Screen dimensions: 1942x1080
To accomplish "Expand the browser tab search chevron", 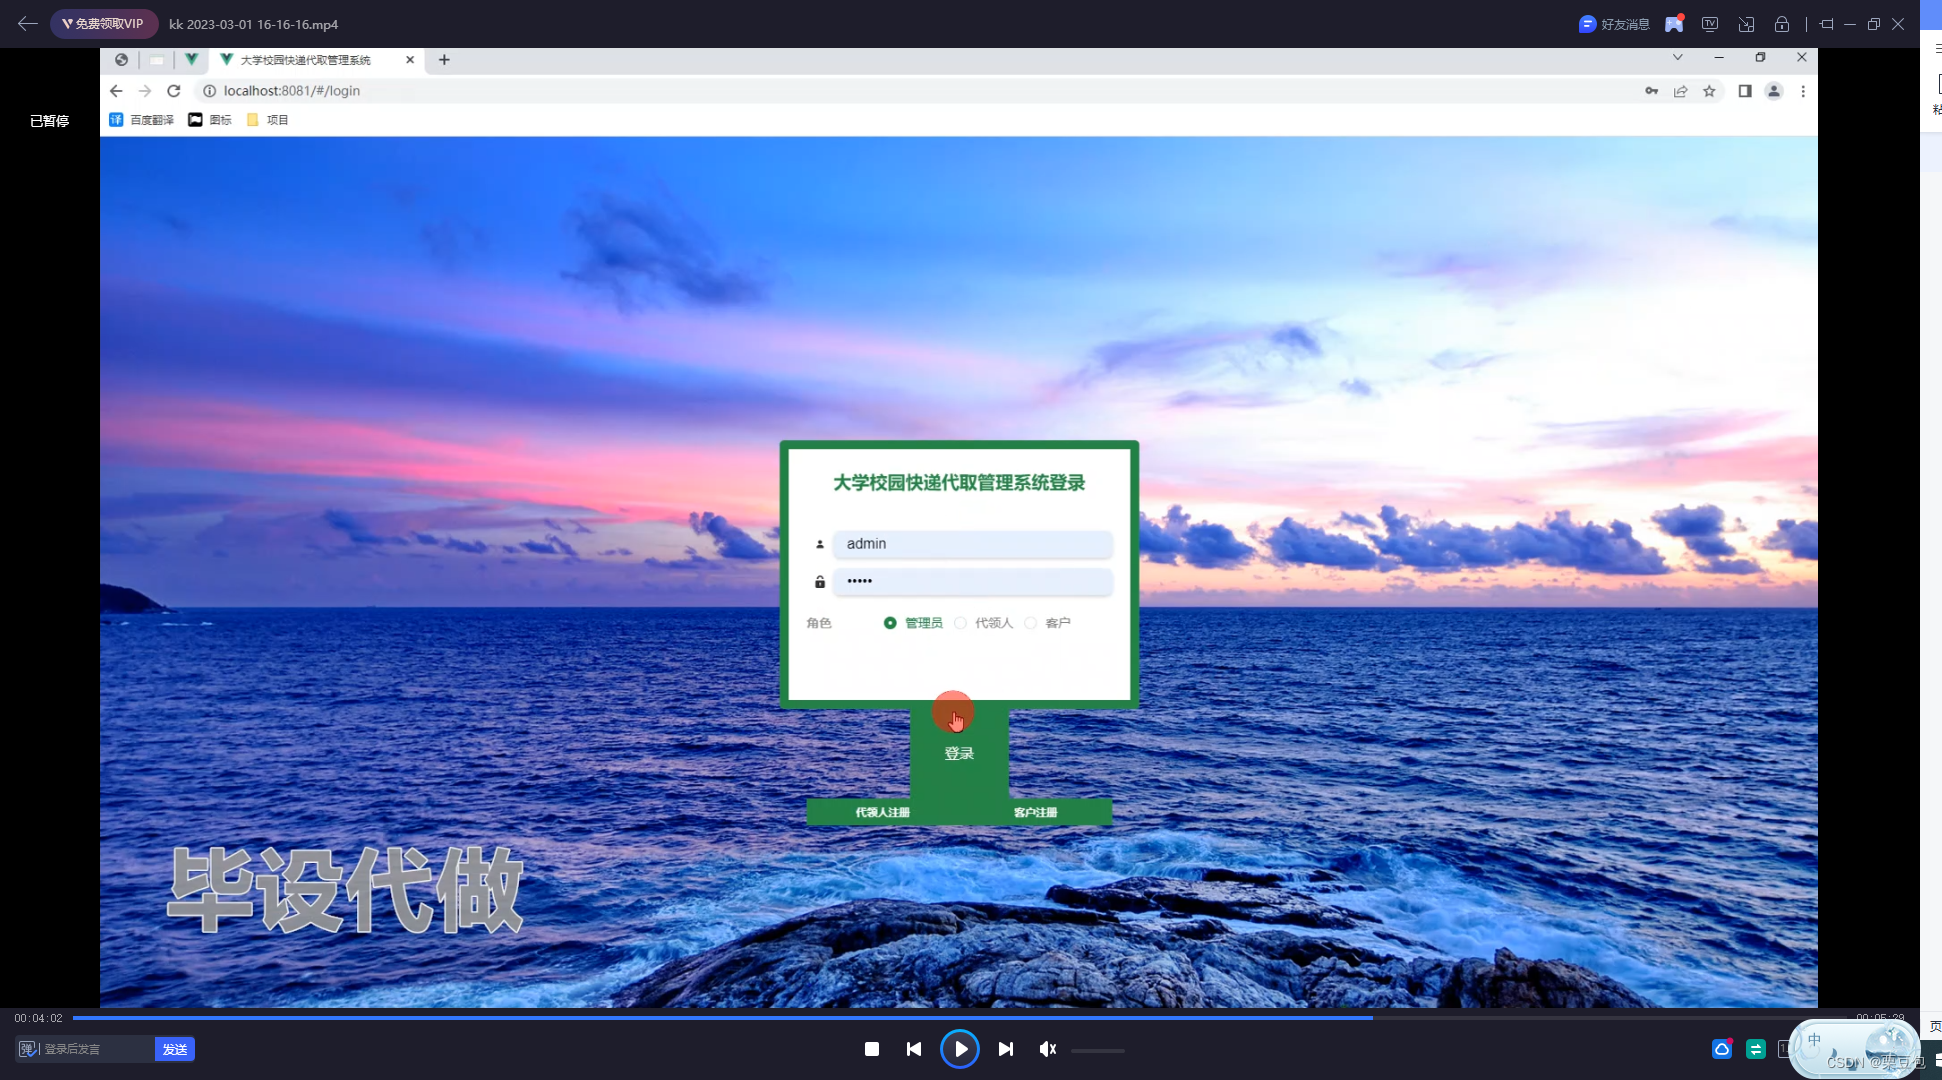I will tap(1677, 57).
